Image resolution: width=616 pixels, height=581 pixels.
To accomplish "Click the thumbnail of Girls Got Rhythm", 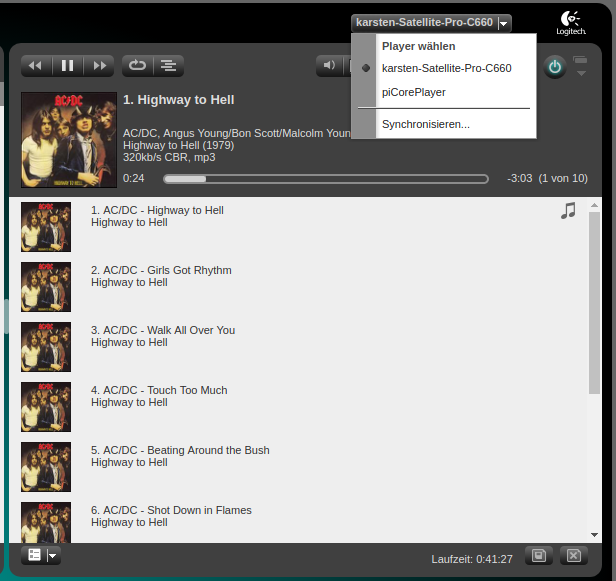I will coord(46,287).
